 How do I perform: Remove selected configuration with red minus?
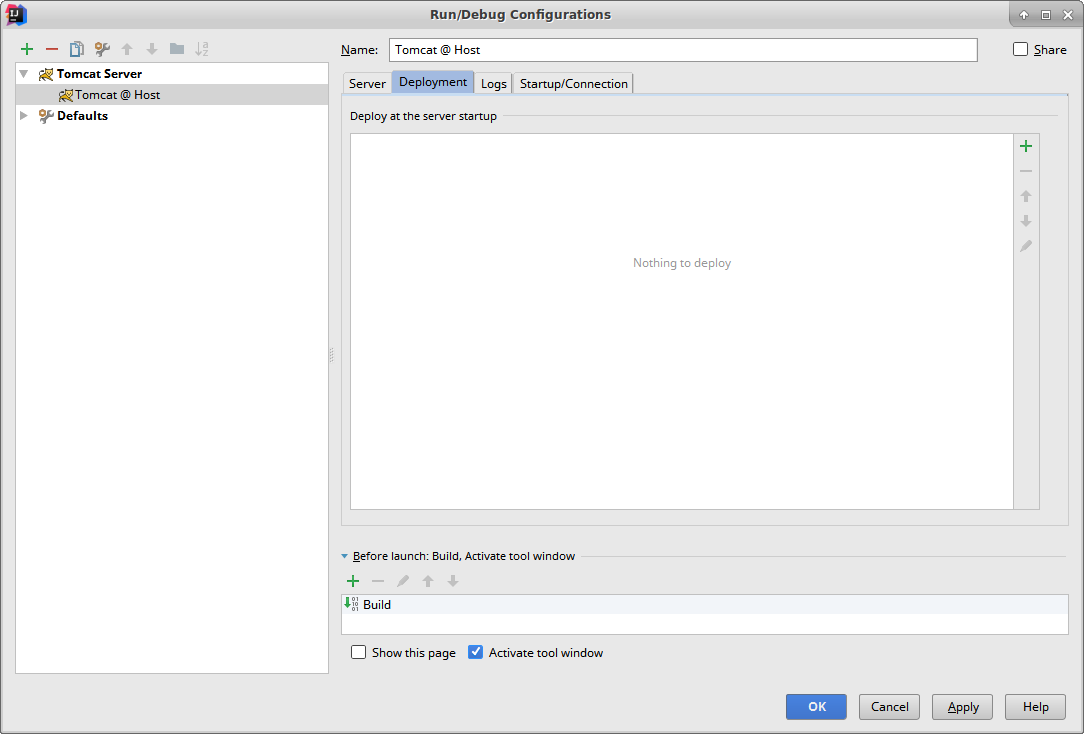coord(52,49)
